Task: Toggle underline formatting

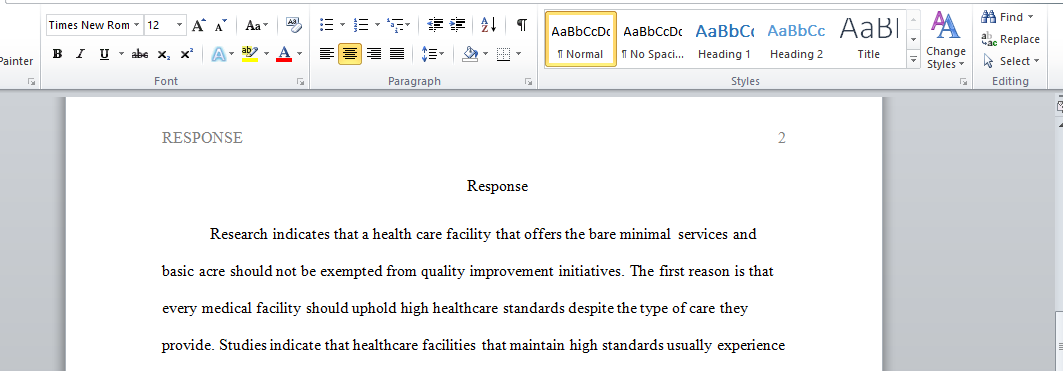Action: pos(104,54)
